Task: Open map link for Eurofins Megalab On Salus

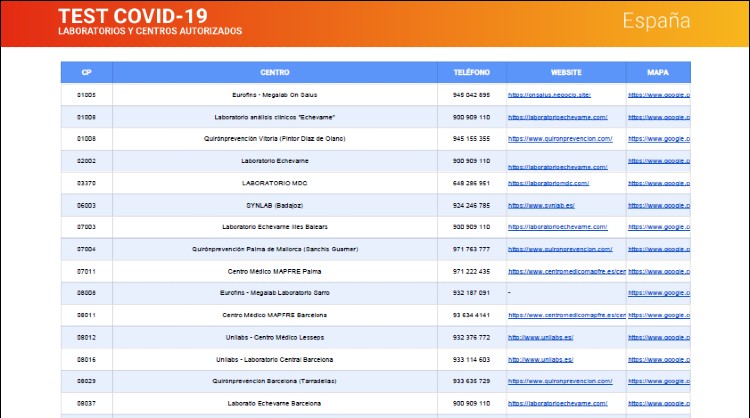Action: coord(659,95)
